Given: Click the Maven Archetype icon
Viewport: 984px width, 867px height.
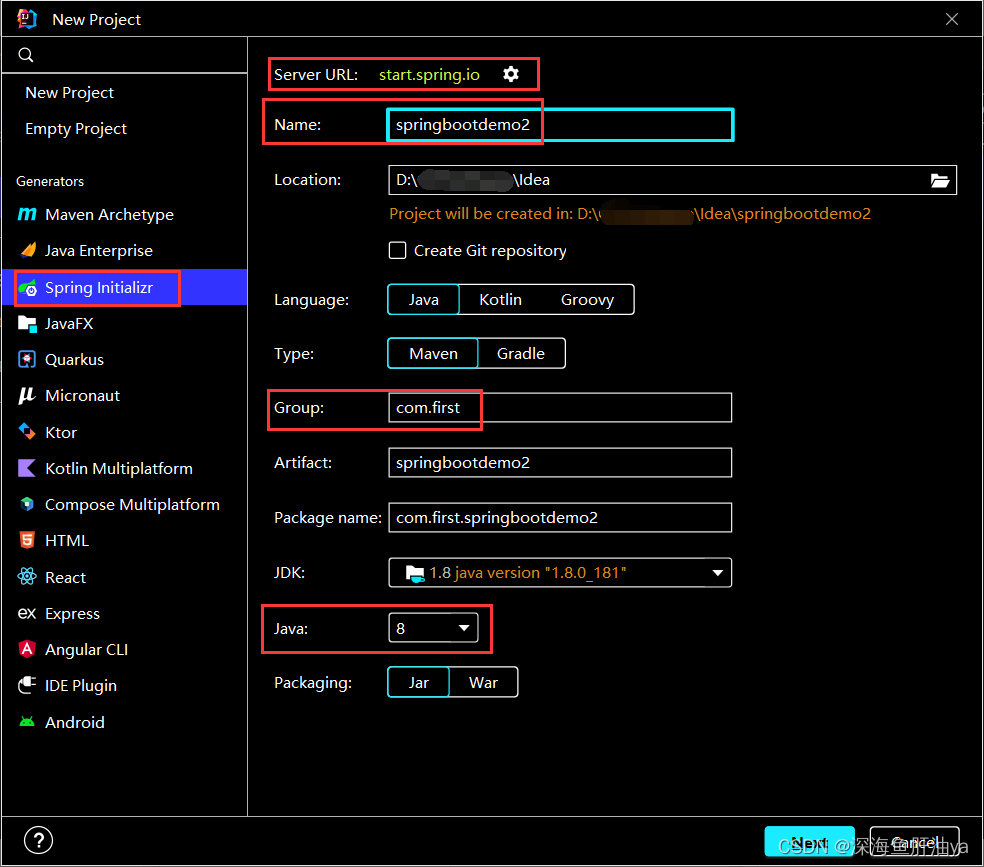Looking at the screenshot, I should [27, 215].
